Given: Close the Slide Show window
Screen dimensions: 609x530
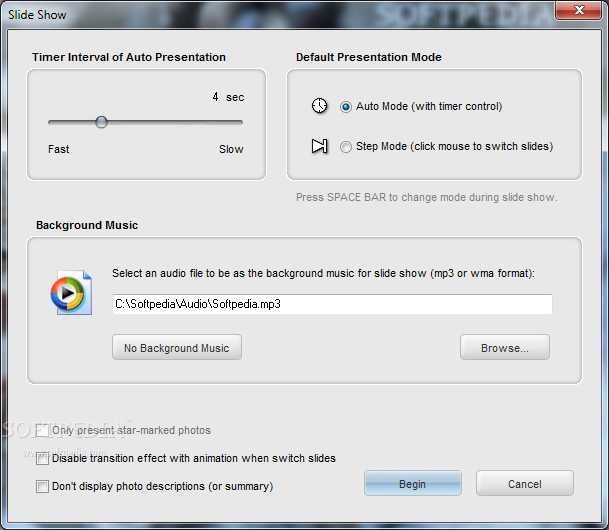Looking at the screenshot, I should pyautogui.click(x=579, y=10).
